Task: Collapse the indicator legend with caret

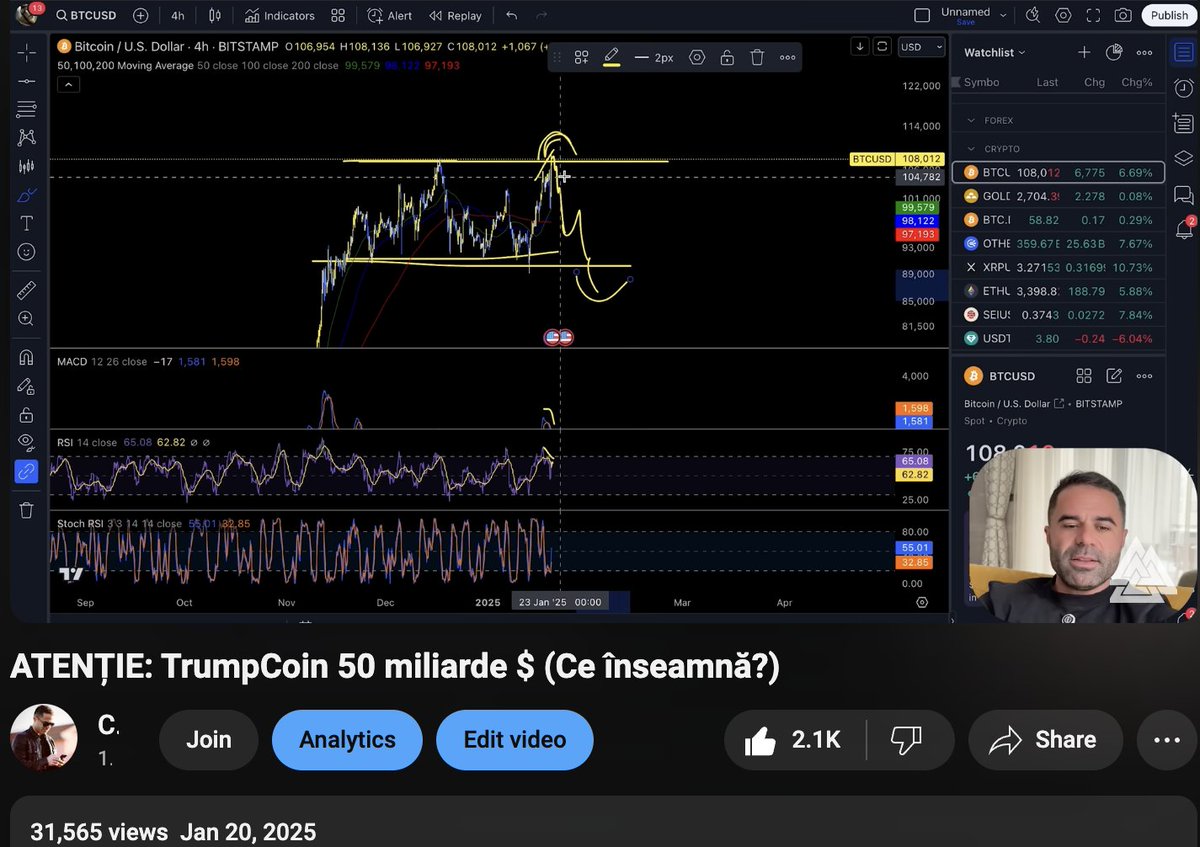Action: pyautogui.click(x=68, y=85)
